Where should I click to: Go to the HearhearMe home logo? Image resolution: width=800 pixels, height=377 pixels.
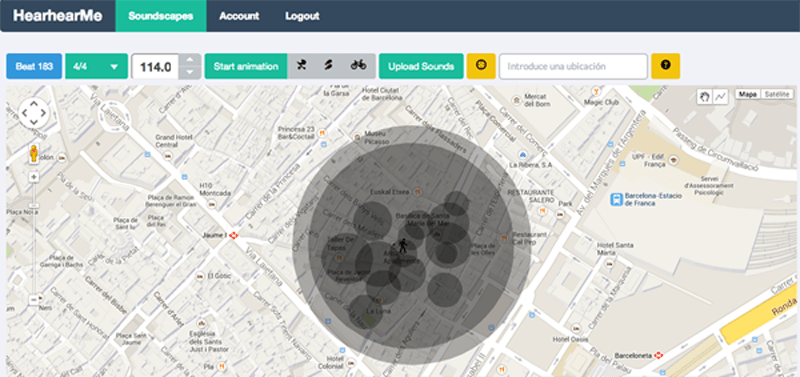coord(58,16)
